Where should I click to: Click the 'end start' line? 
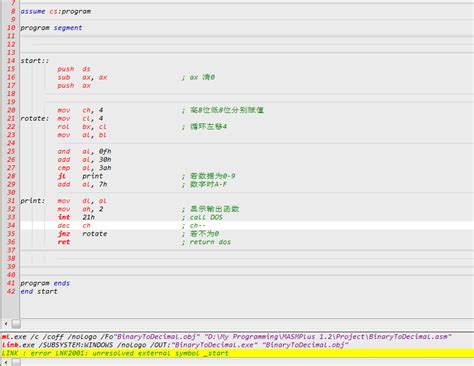[x=39, y=291]
